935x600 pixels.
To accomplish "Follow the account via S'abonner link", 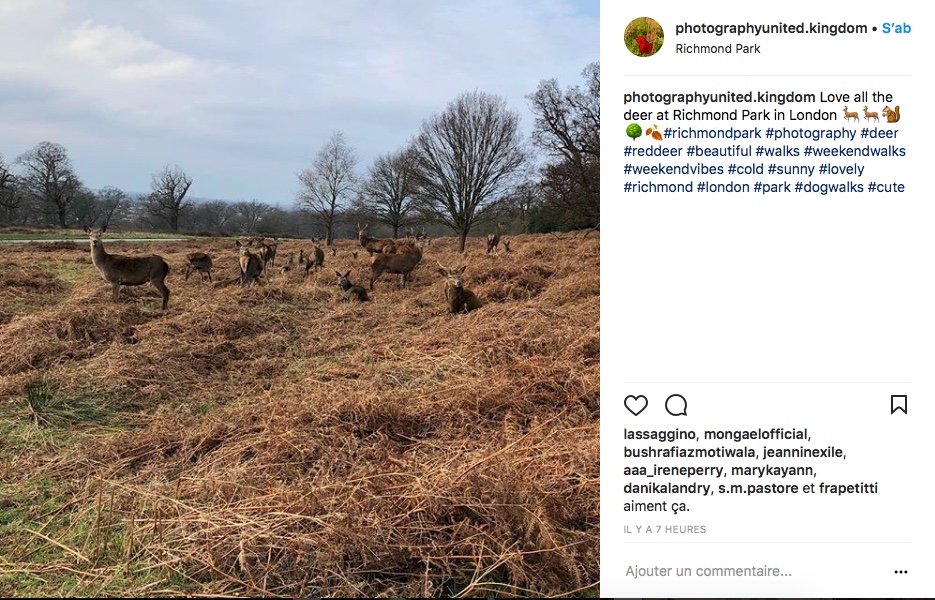I will point(894,28).
